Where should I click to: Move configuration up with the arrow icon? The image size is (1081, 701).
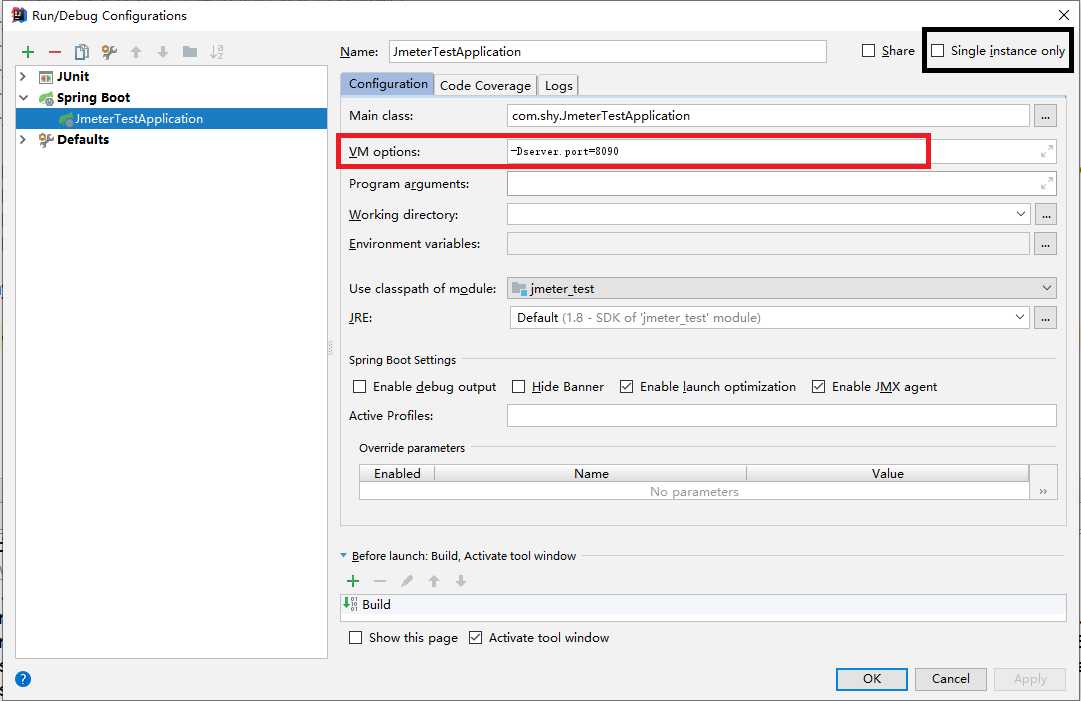pos(135,51)
